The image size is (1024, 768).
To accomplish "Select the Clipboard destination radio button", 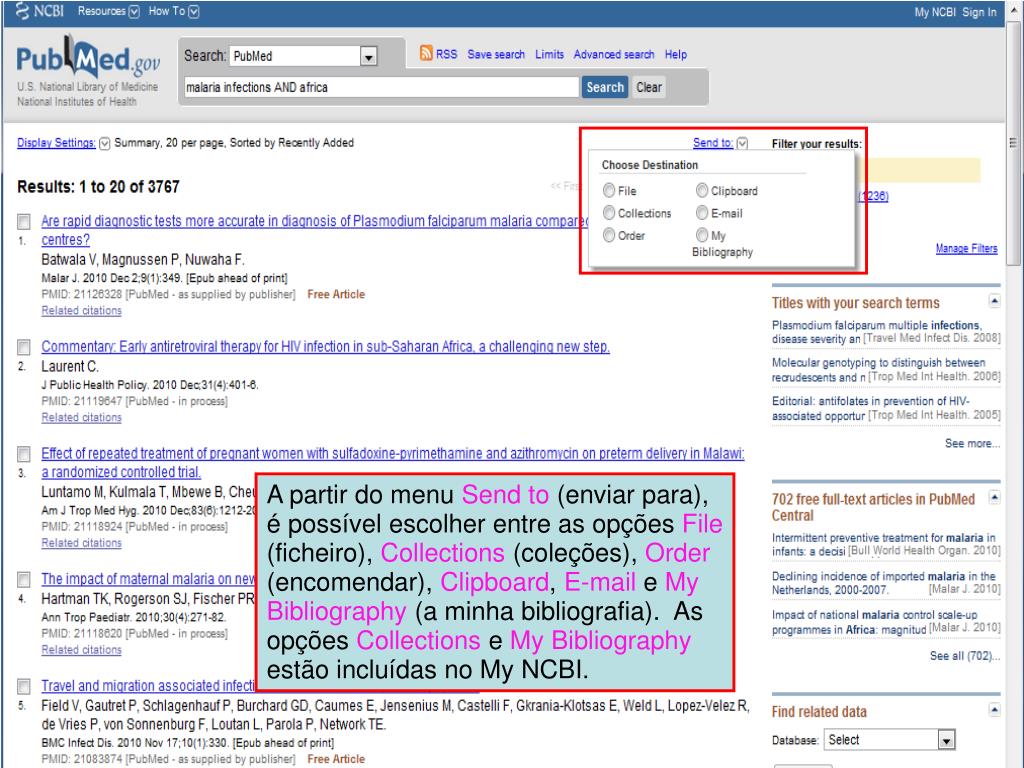I will click(x=701, y=190).
